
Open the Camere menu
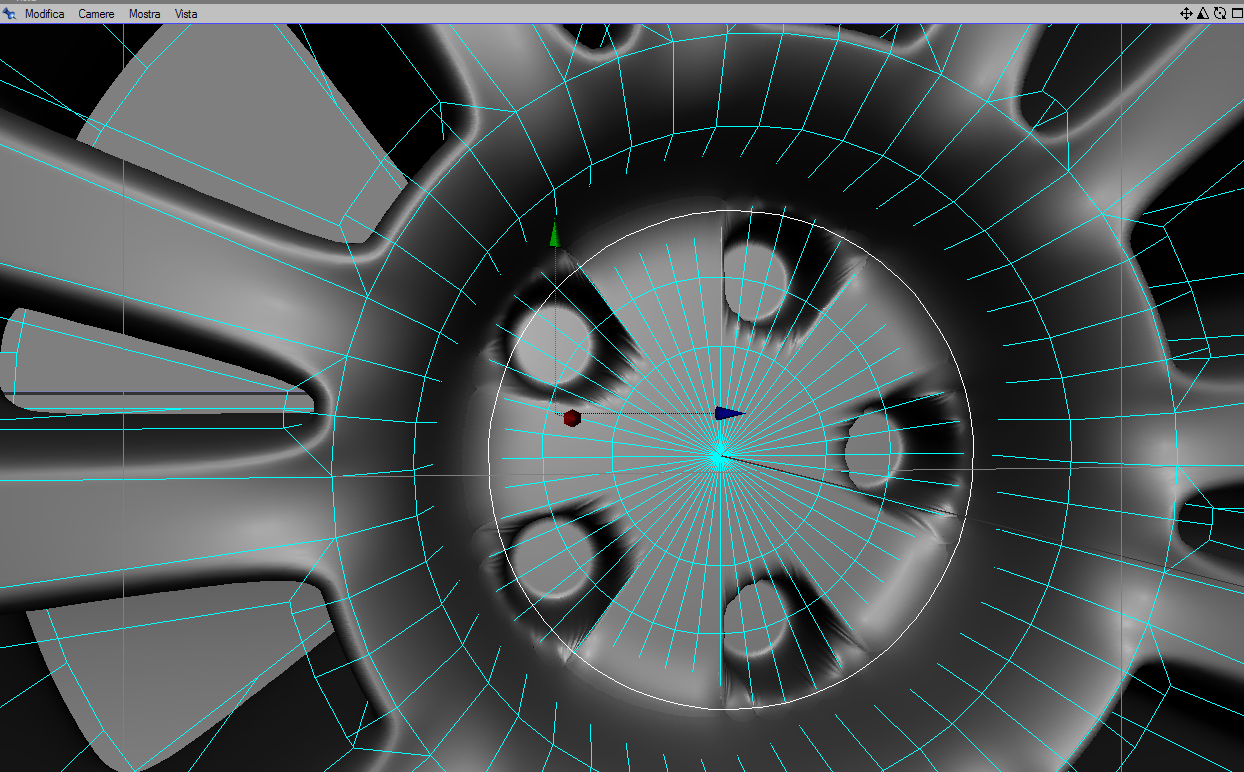[x=97, y=14]
